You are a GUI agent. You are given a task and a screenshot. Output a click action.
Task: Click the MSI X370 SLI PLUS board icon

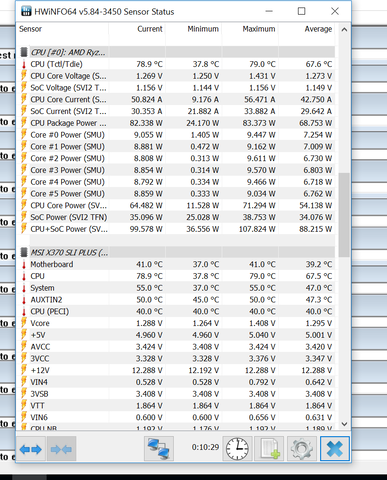coord(24,252)
